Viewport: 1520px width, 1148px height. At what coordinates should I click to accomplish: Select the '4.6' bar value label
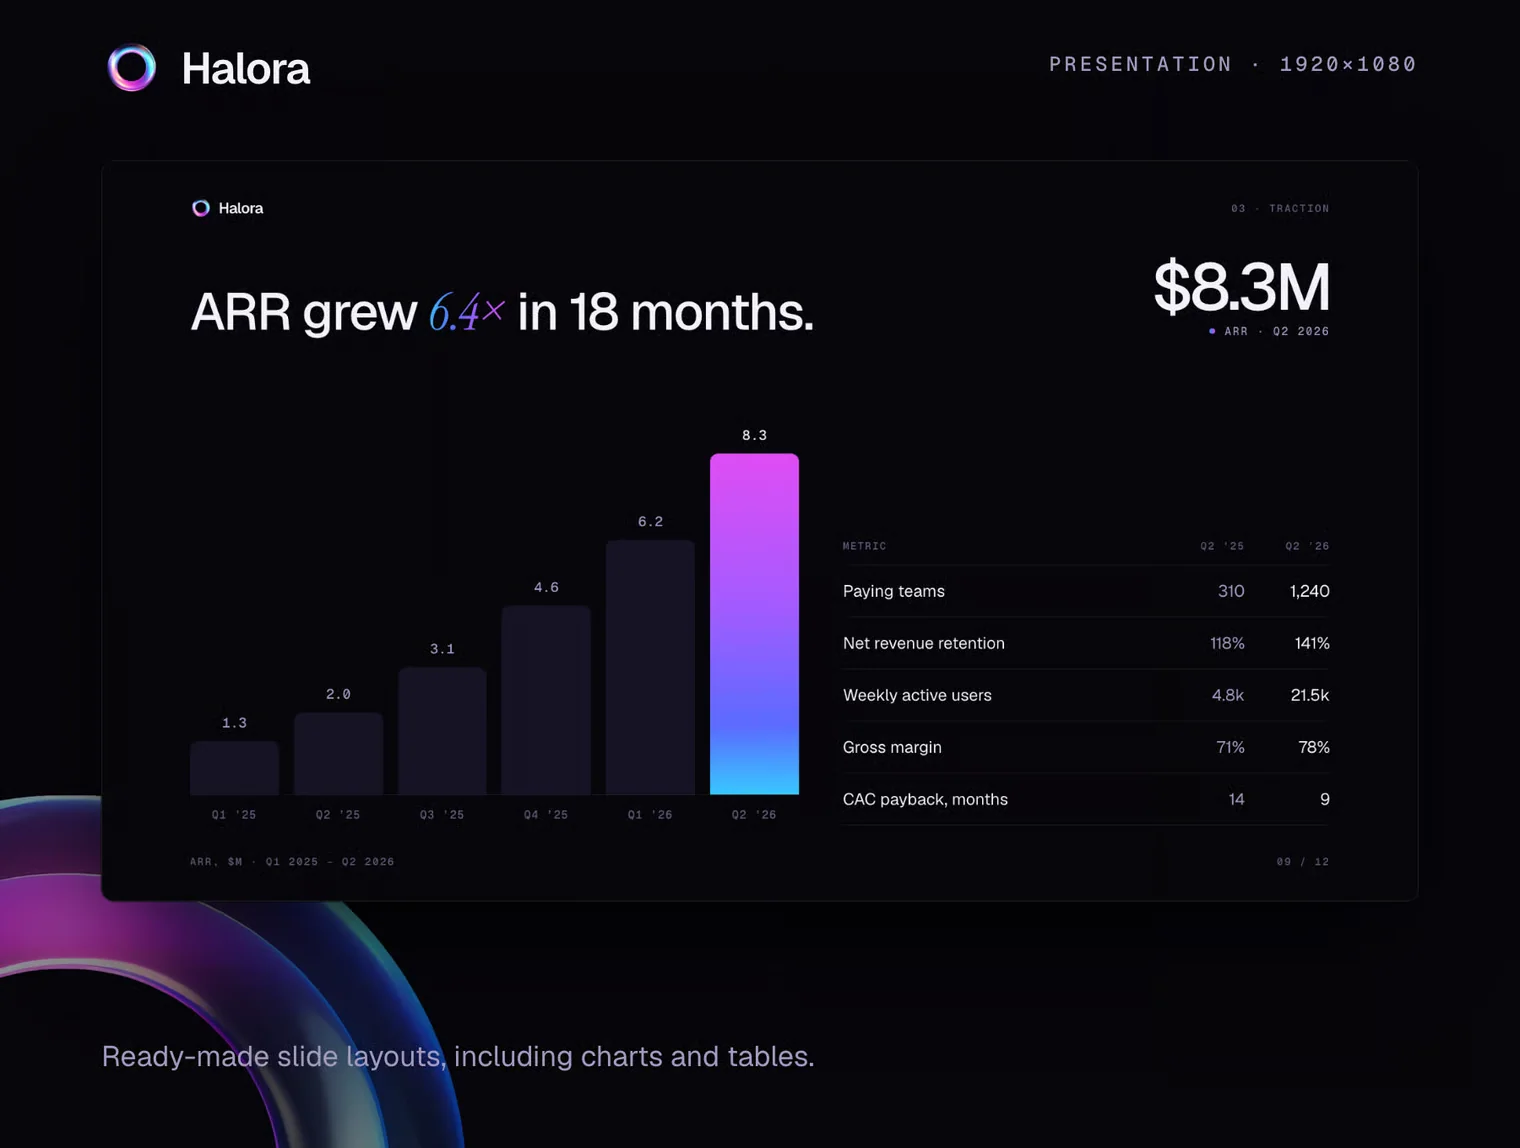(x=546, y=587)
